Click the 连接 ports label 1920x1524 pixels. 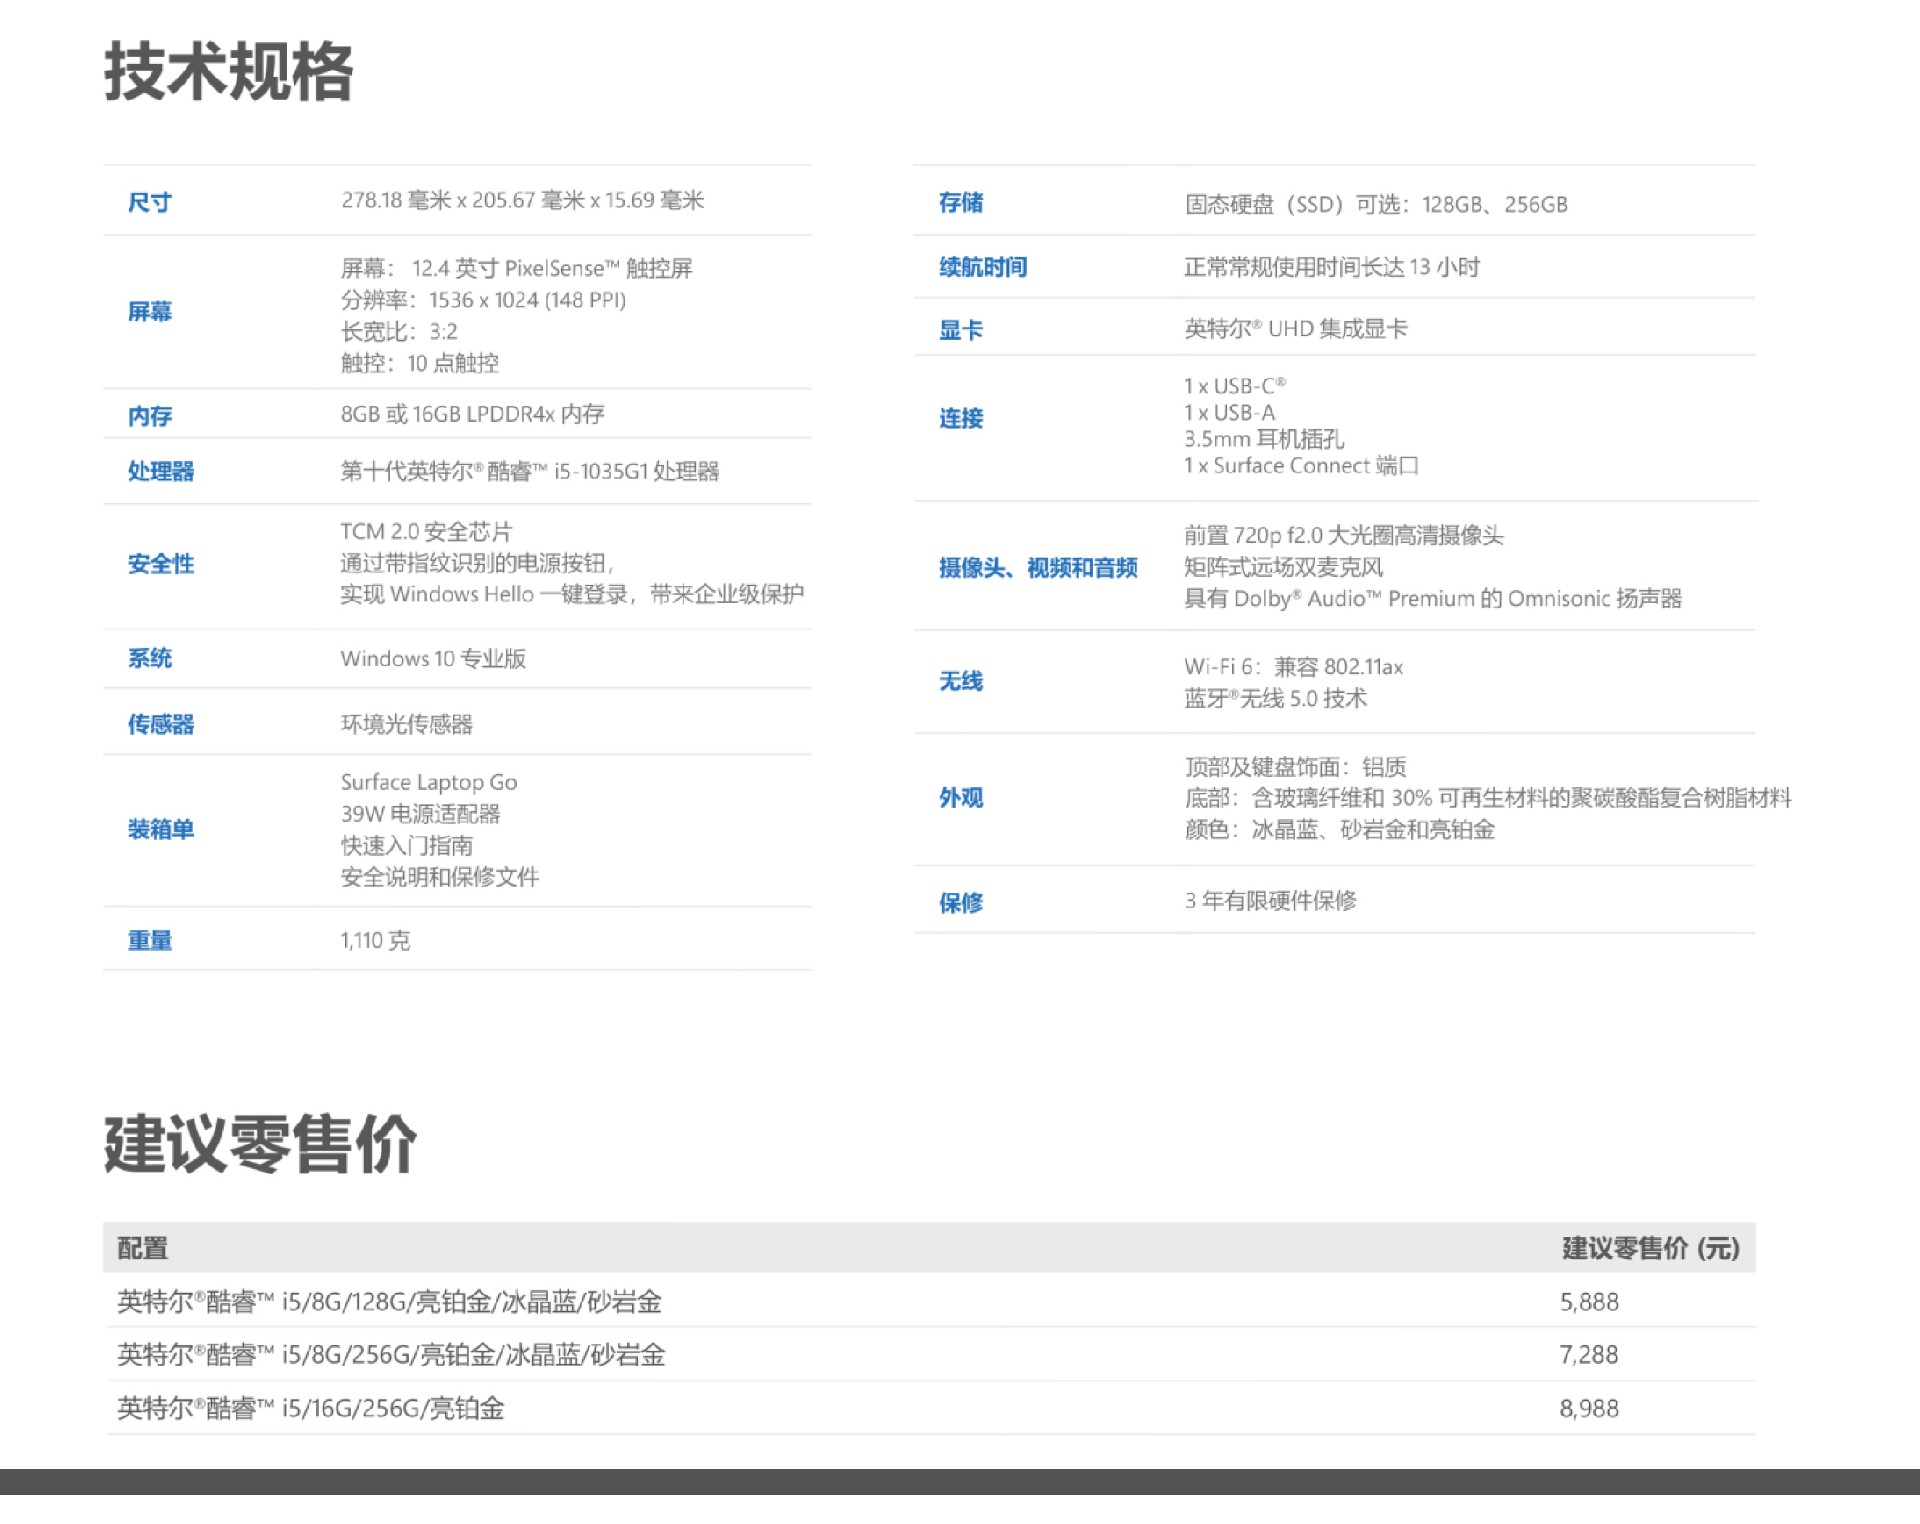click(x=961, y=419)
